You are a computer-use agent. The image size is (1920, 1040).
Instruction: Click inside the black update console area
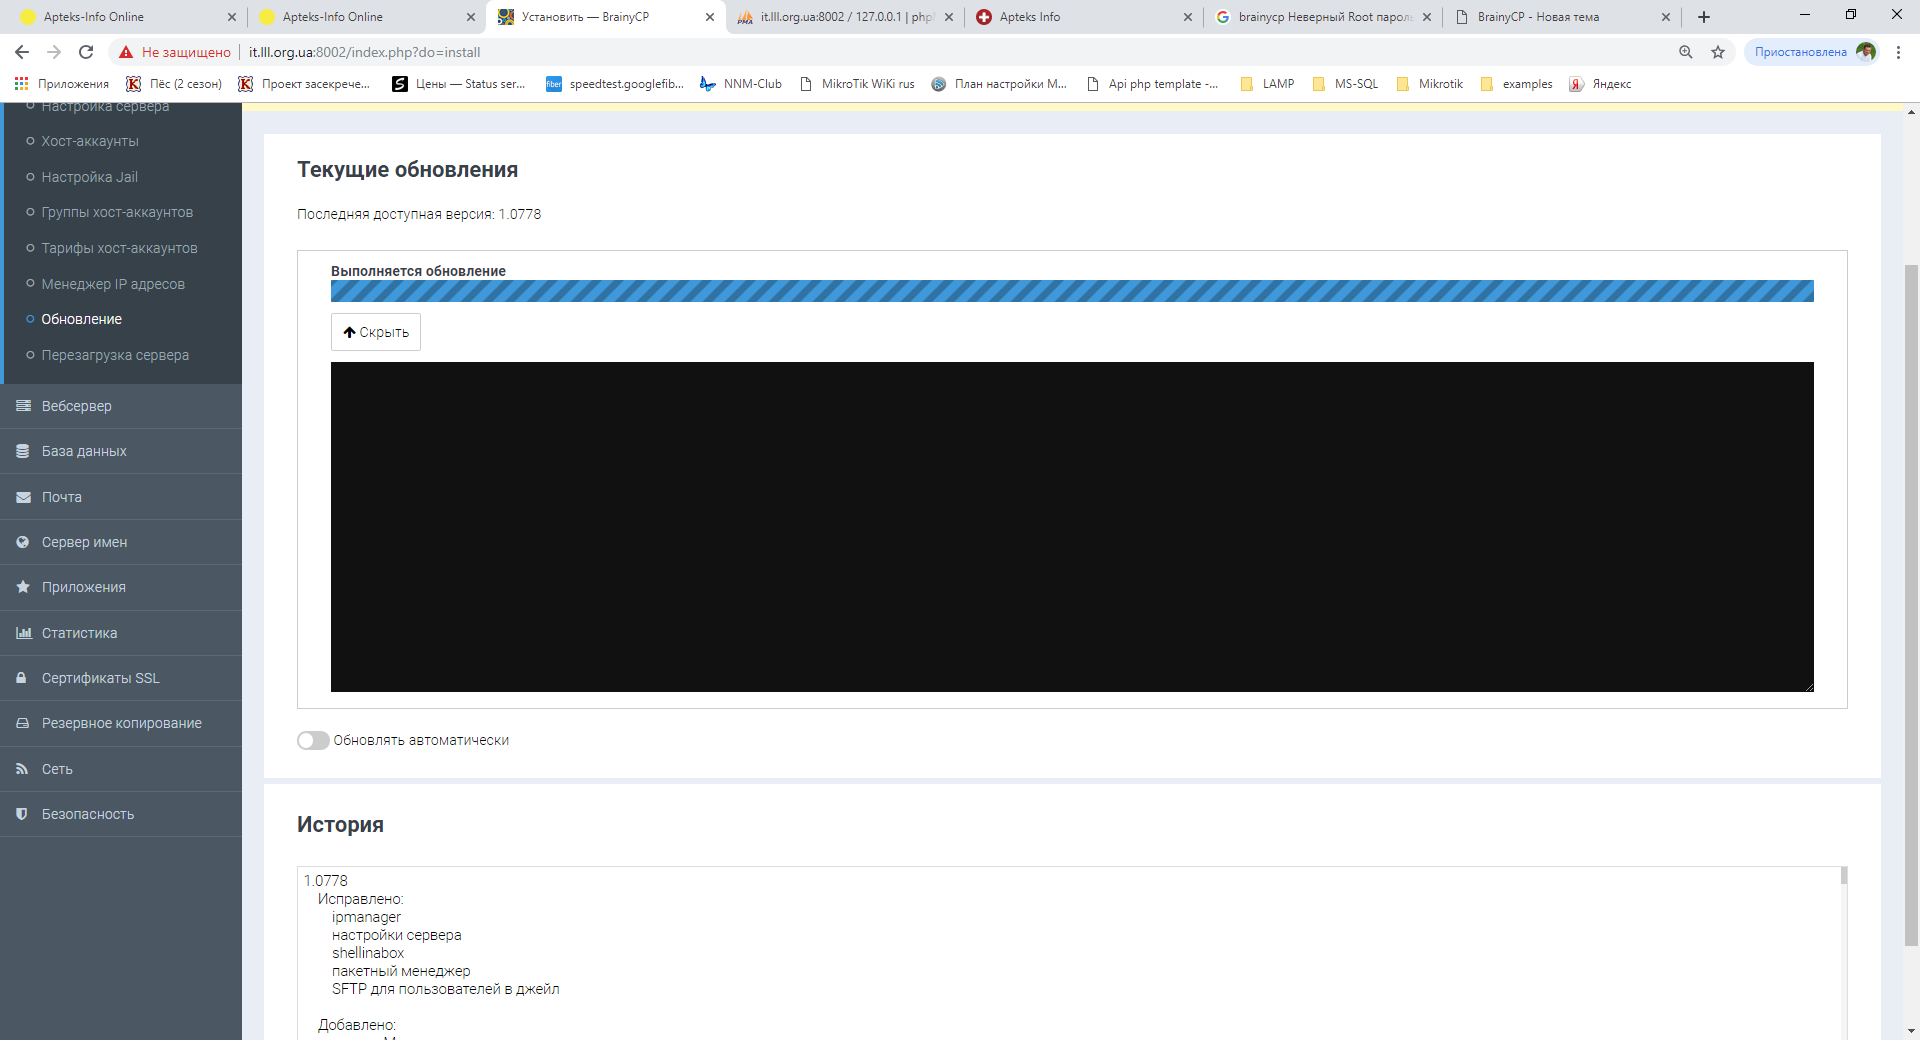click(1071, 526)
